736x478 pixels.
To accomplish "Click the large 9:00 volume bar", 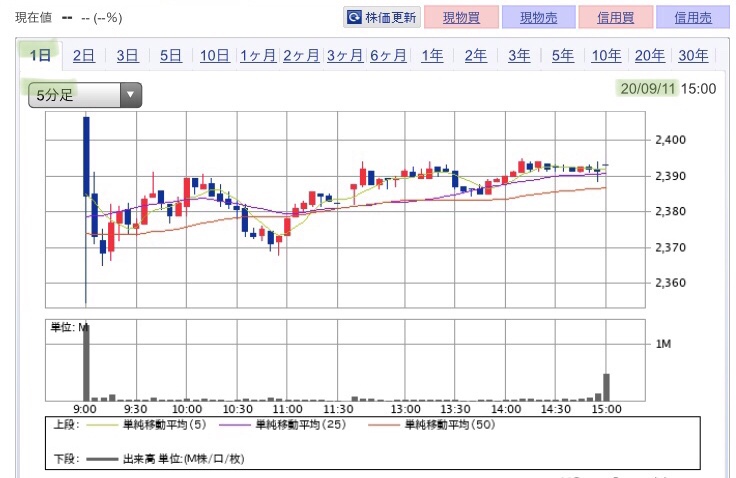I will (x=86, y=362).
